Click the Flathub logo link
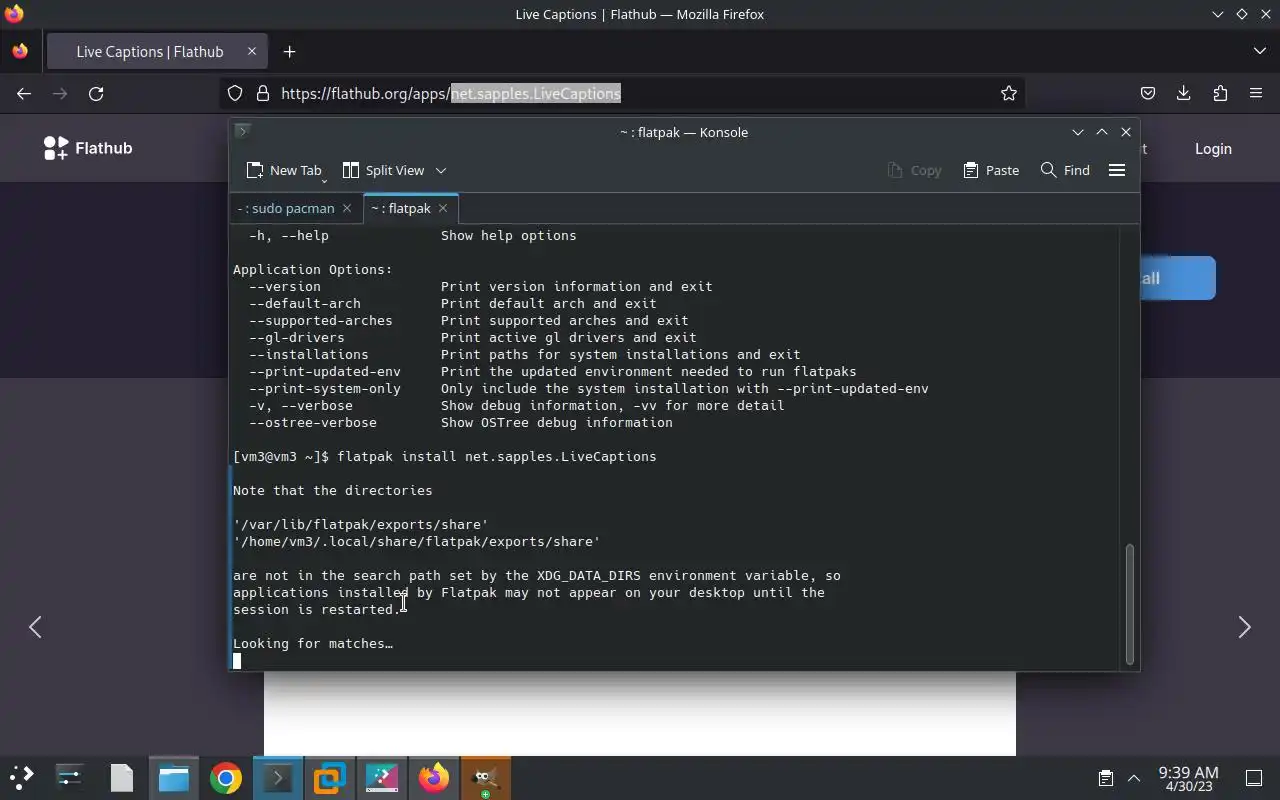This screenshot has width=1280, height=800. pos(88,148)
